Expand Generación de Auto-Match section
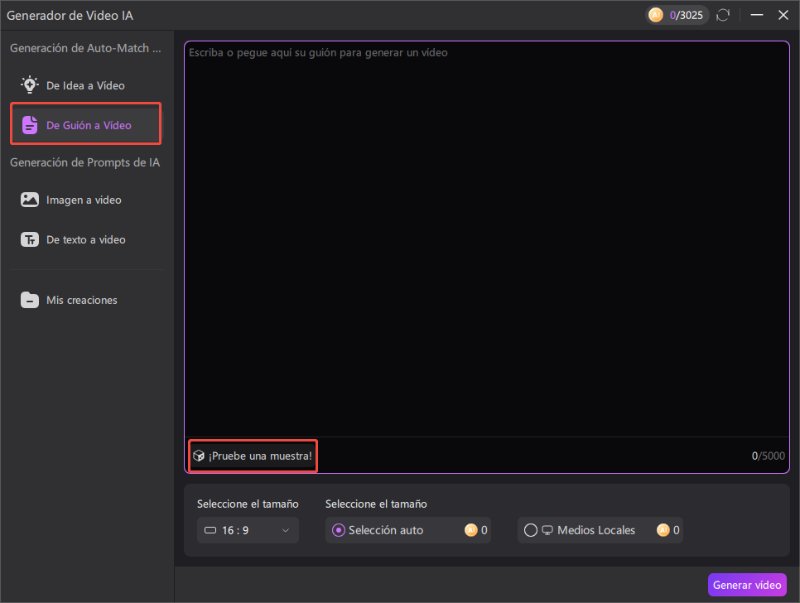The height and width of the screenshot is (603, 800). click(85, 47)
